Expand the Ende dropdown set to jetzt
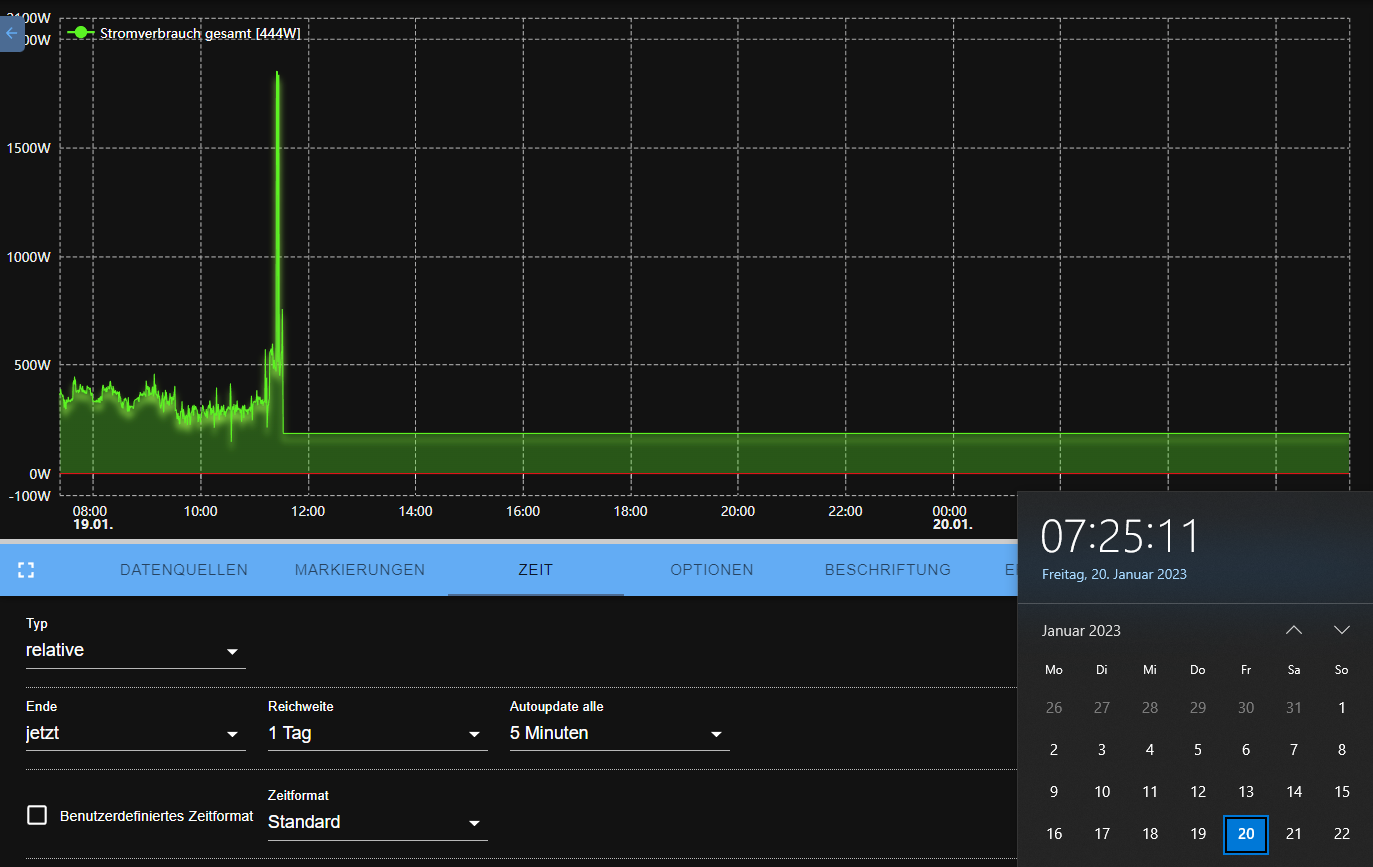This screenshot has height=867, width=1373. click(x=135, y=734)
